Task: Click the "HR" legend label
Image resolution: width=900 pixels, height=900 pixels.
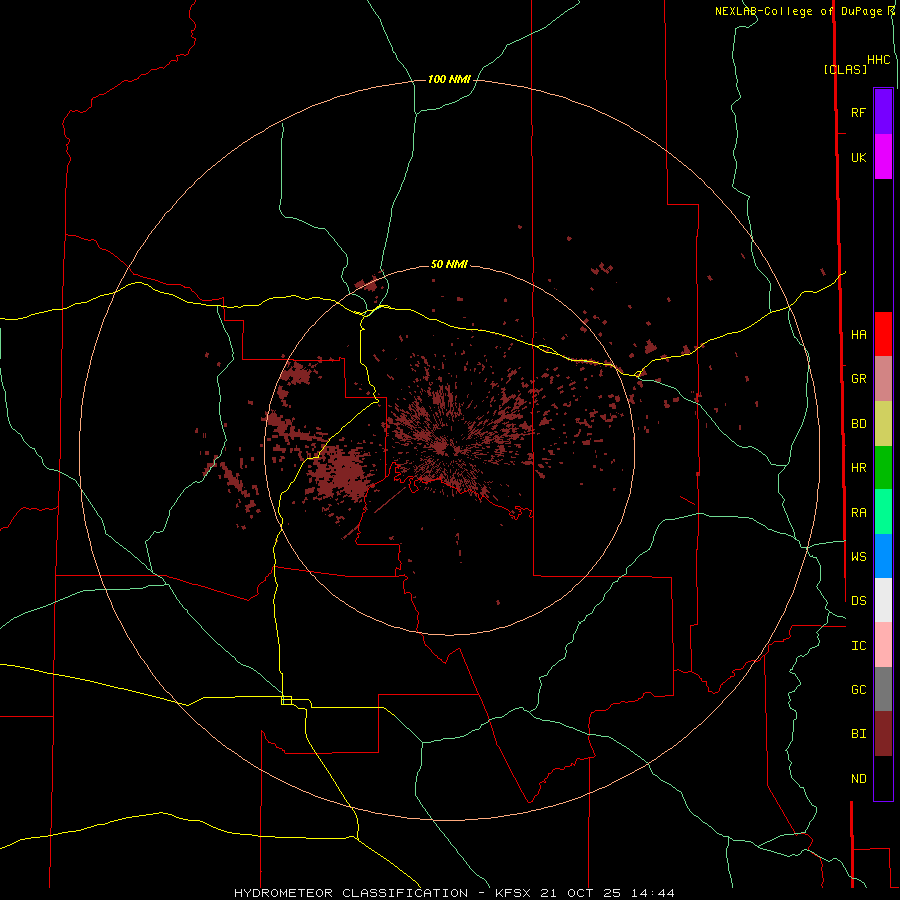Action: (858, 468)
